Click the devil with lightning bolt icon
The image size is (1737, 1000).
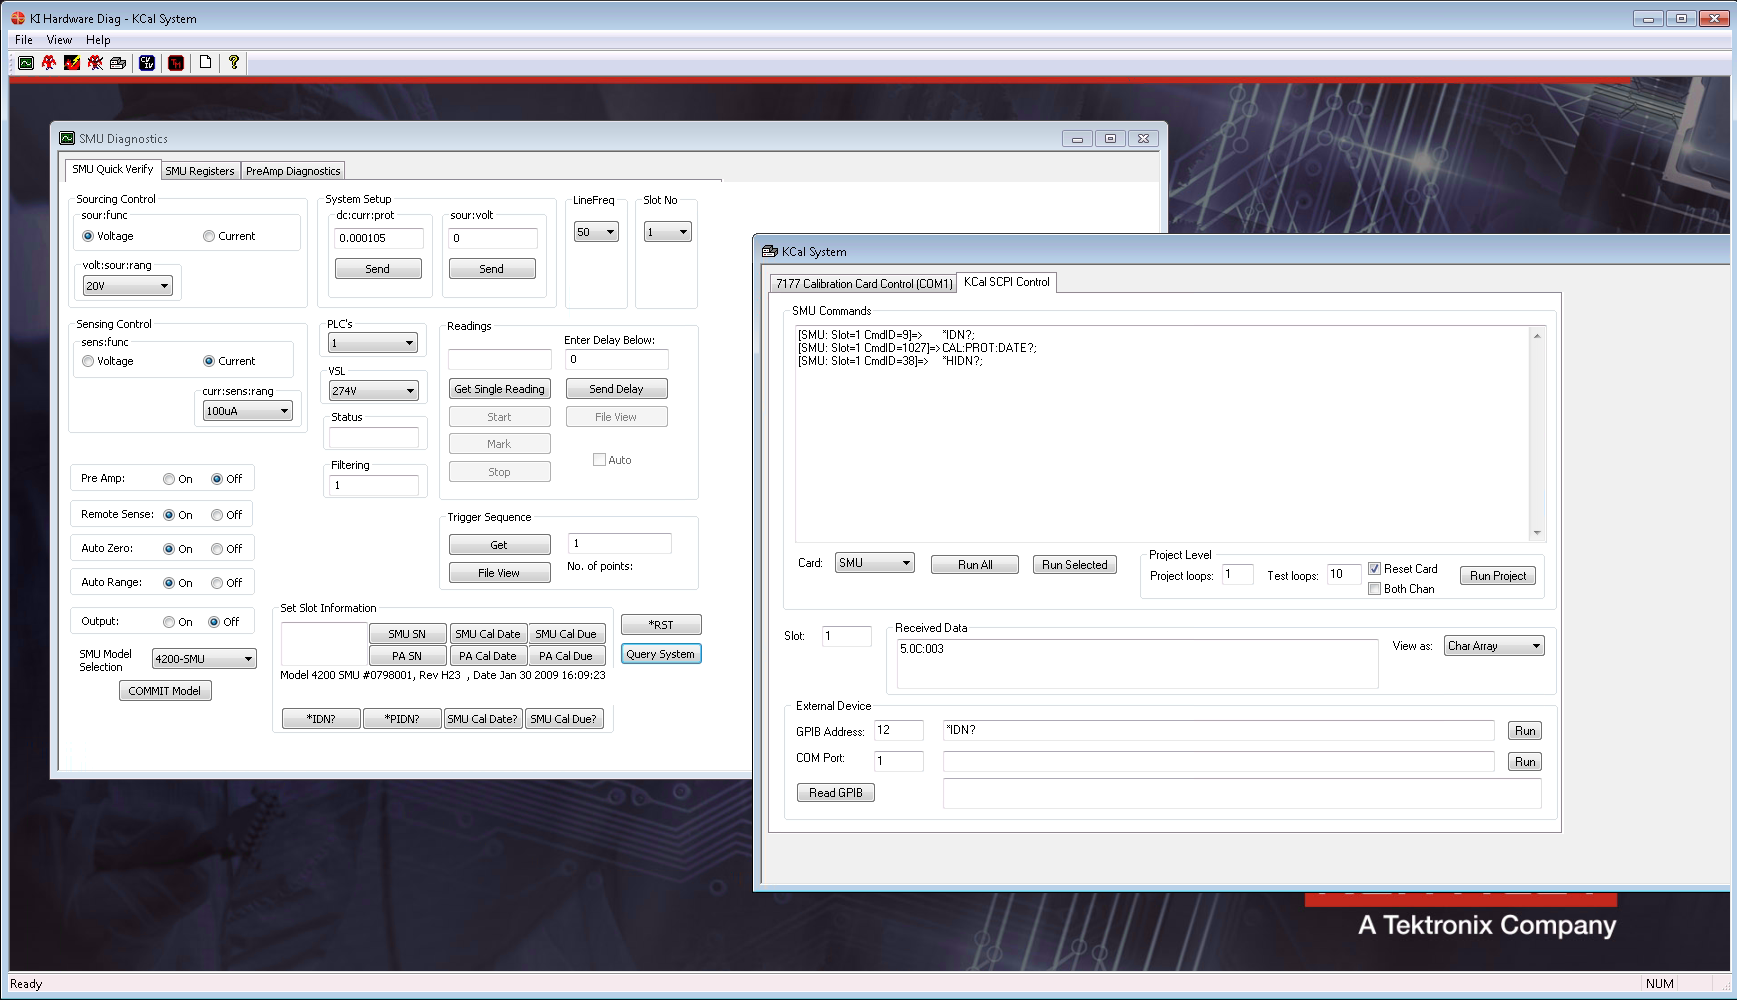(x=72, y=62)
